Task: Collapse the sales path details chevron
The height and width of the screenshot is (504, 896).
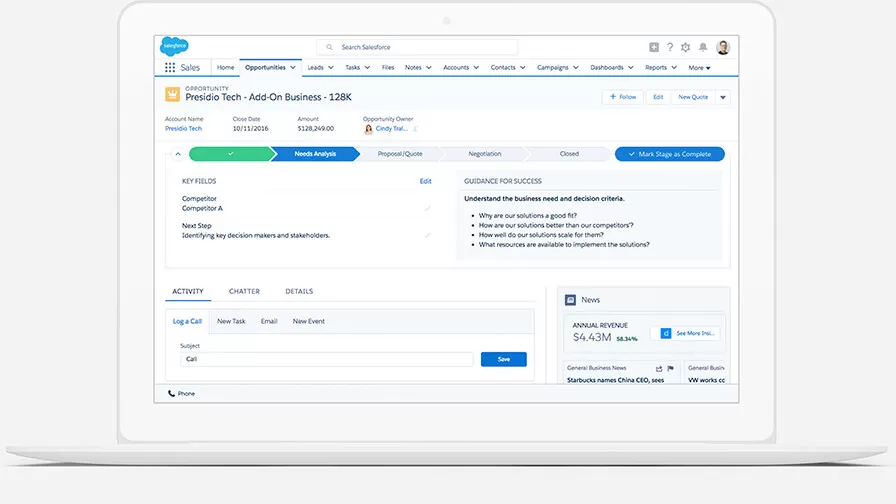Action: (178, 154)
